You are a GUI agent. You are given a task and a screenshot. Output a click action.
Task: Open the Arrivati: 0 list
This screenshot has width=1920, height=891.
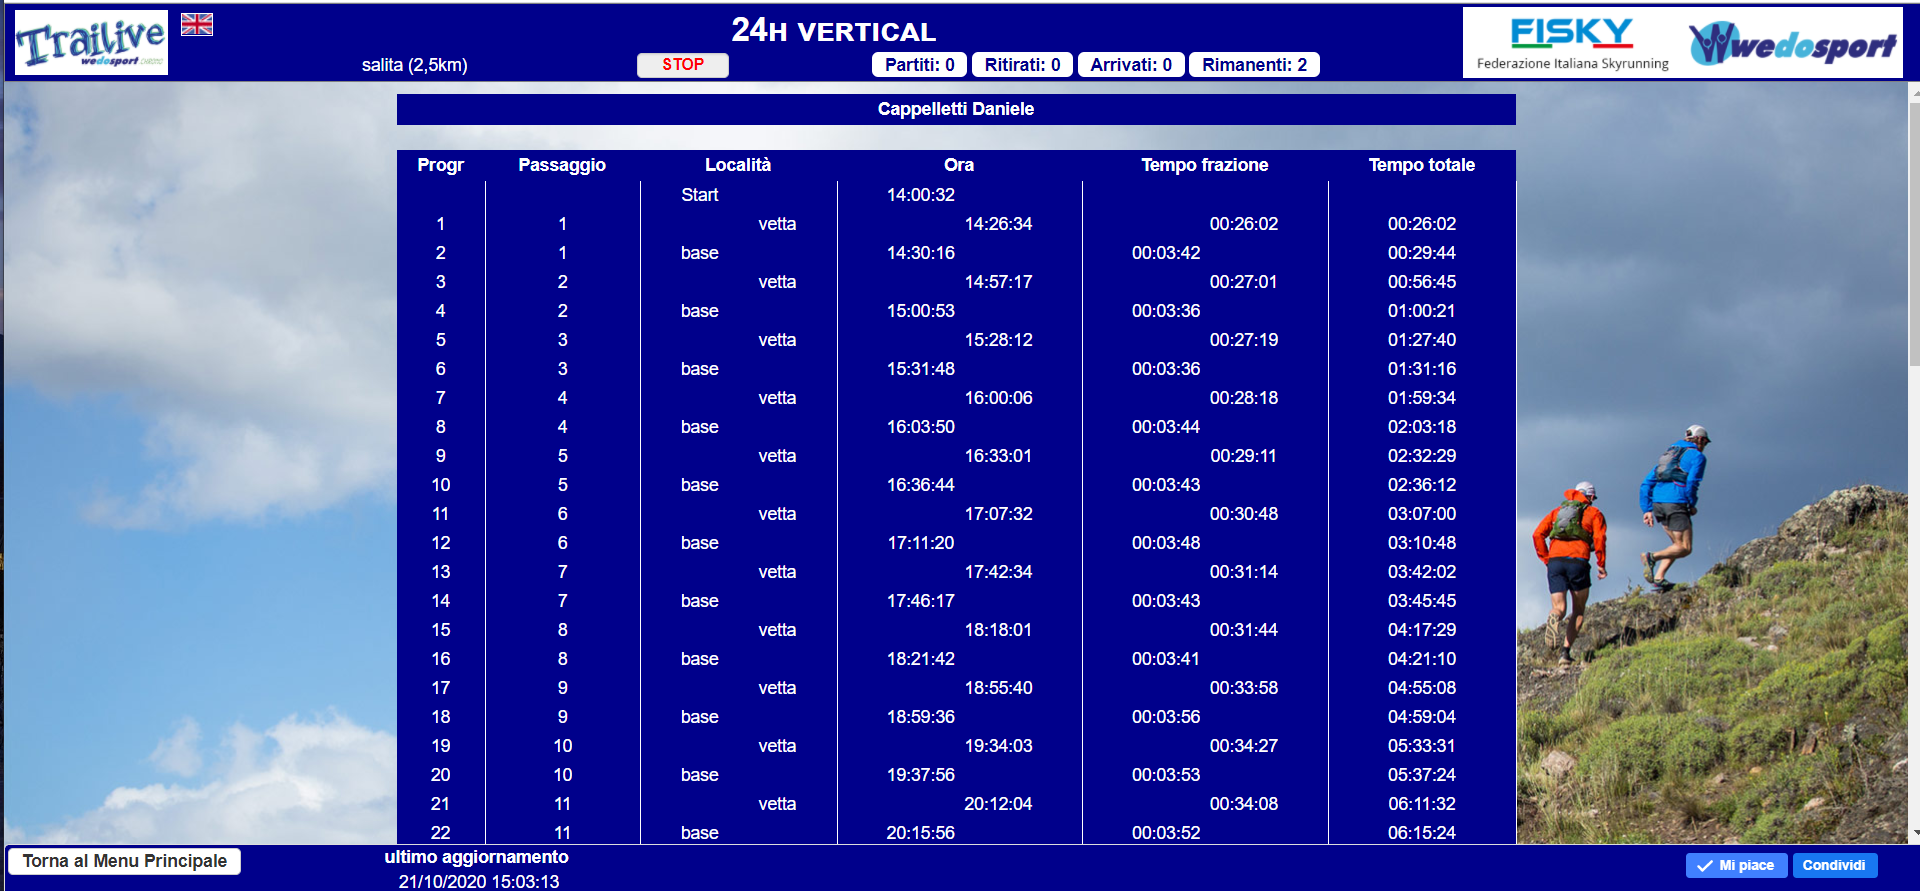1131,65
